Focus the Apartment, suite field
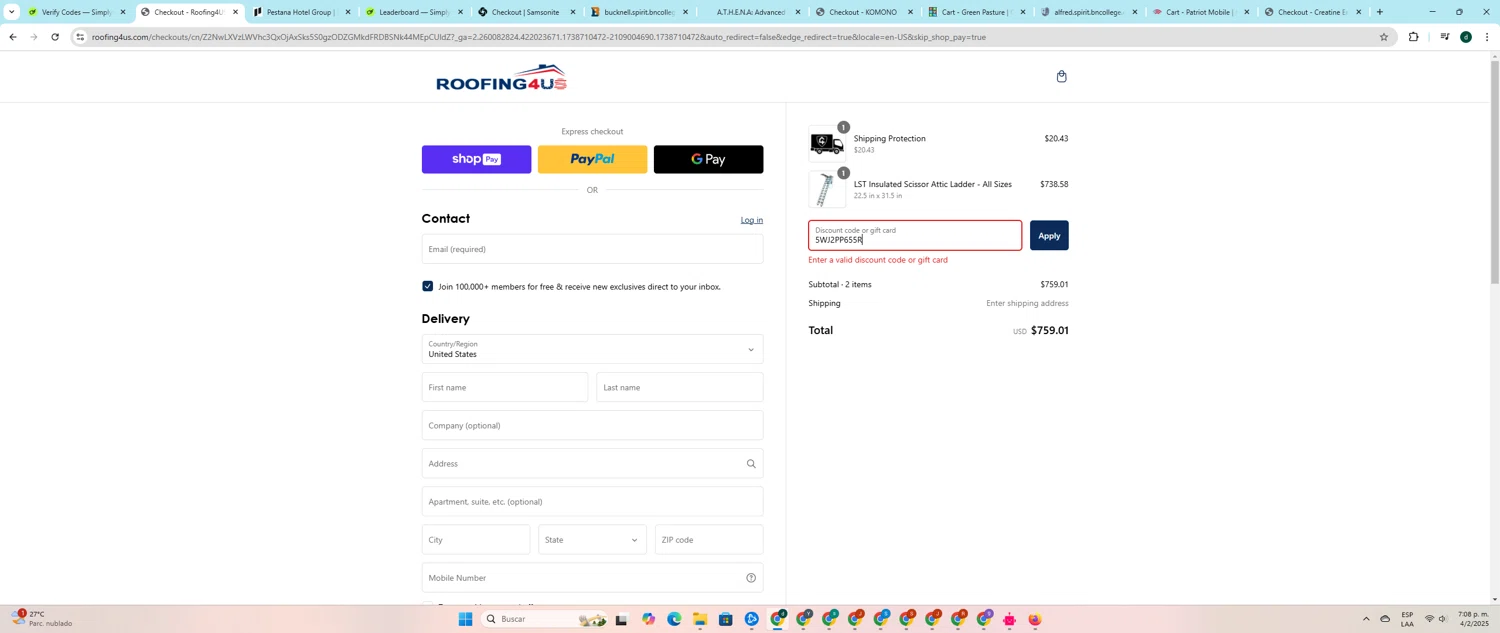 [x=592, y=502]
